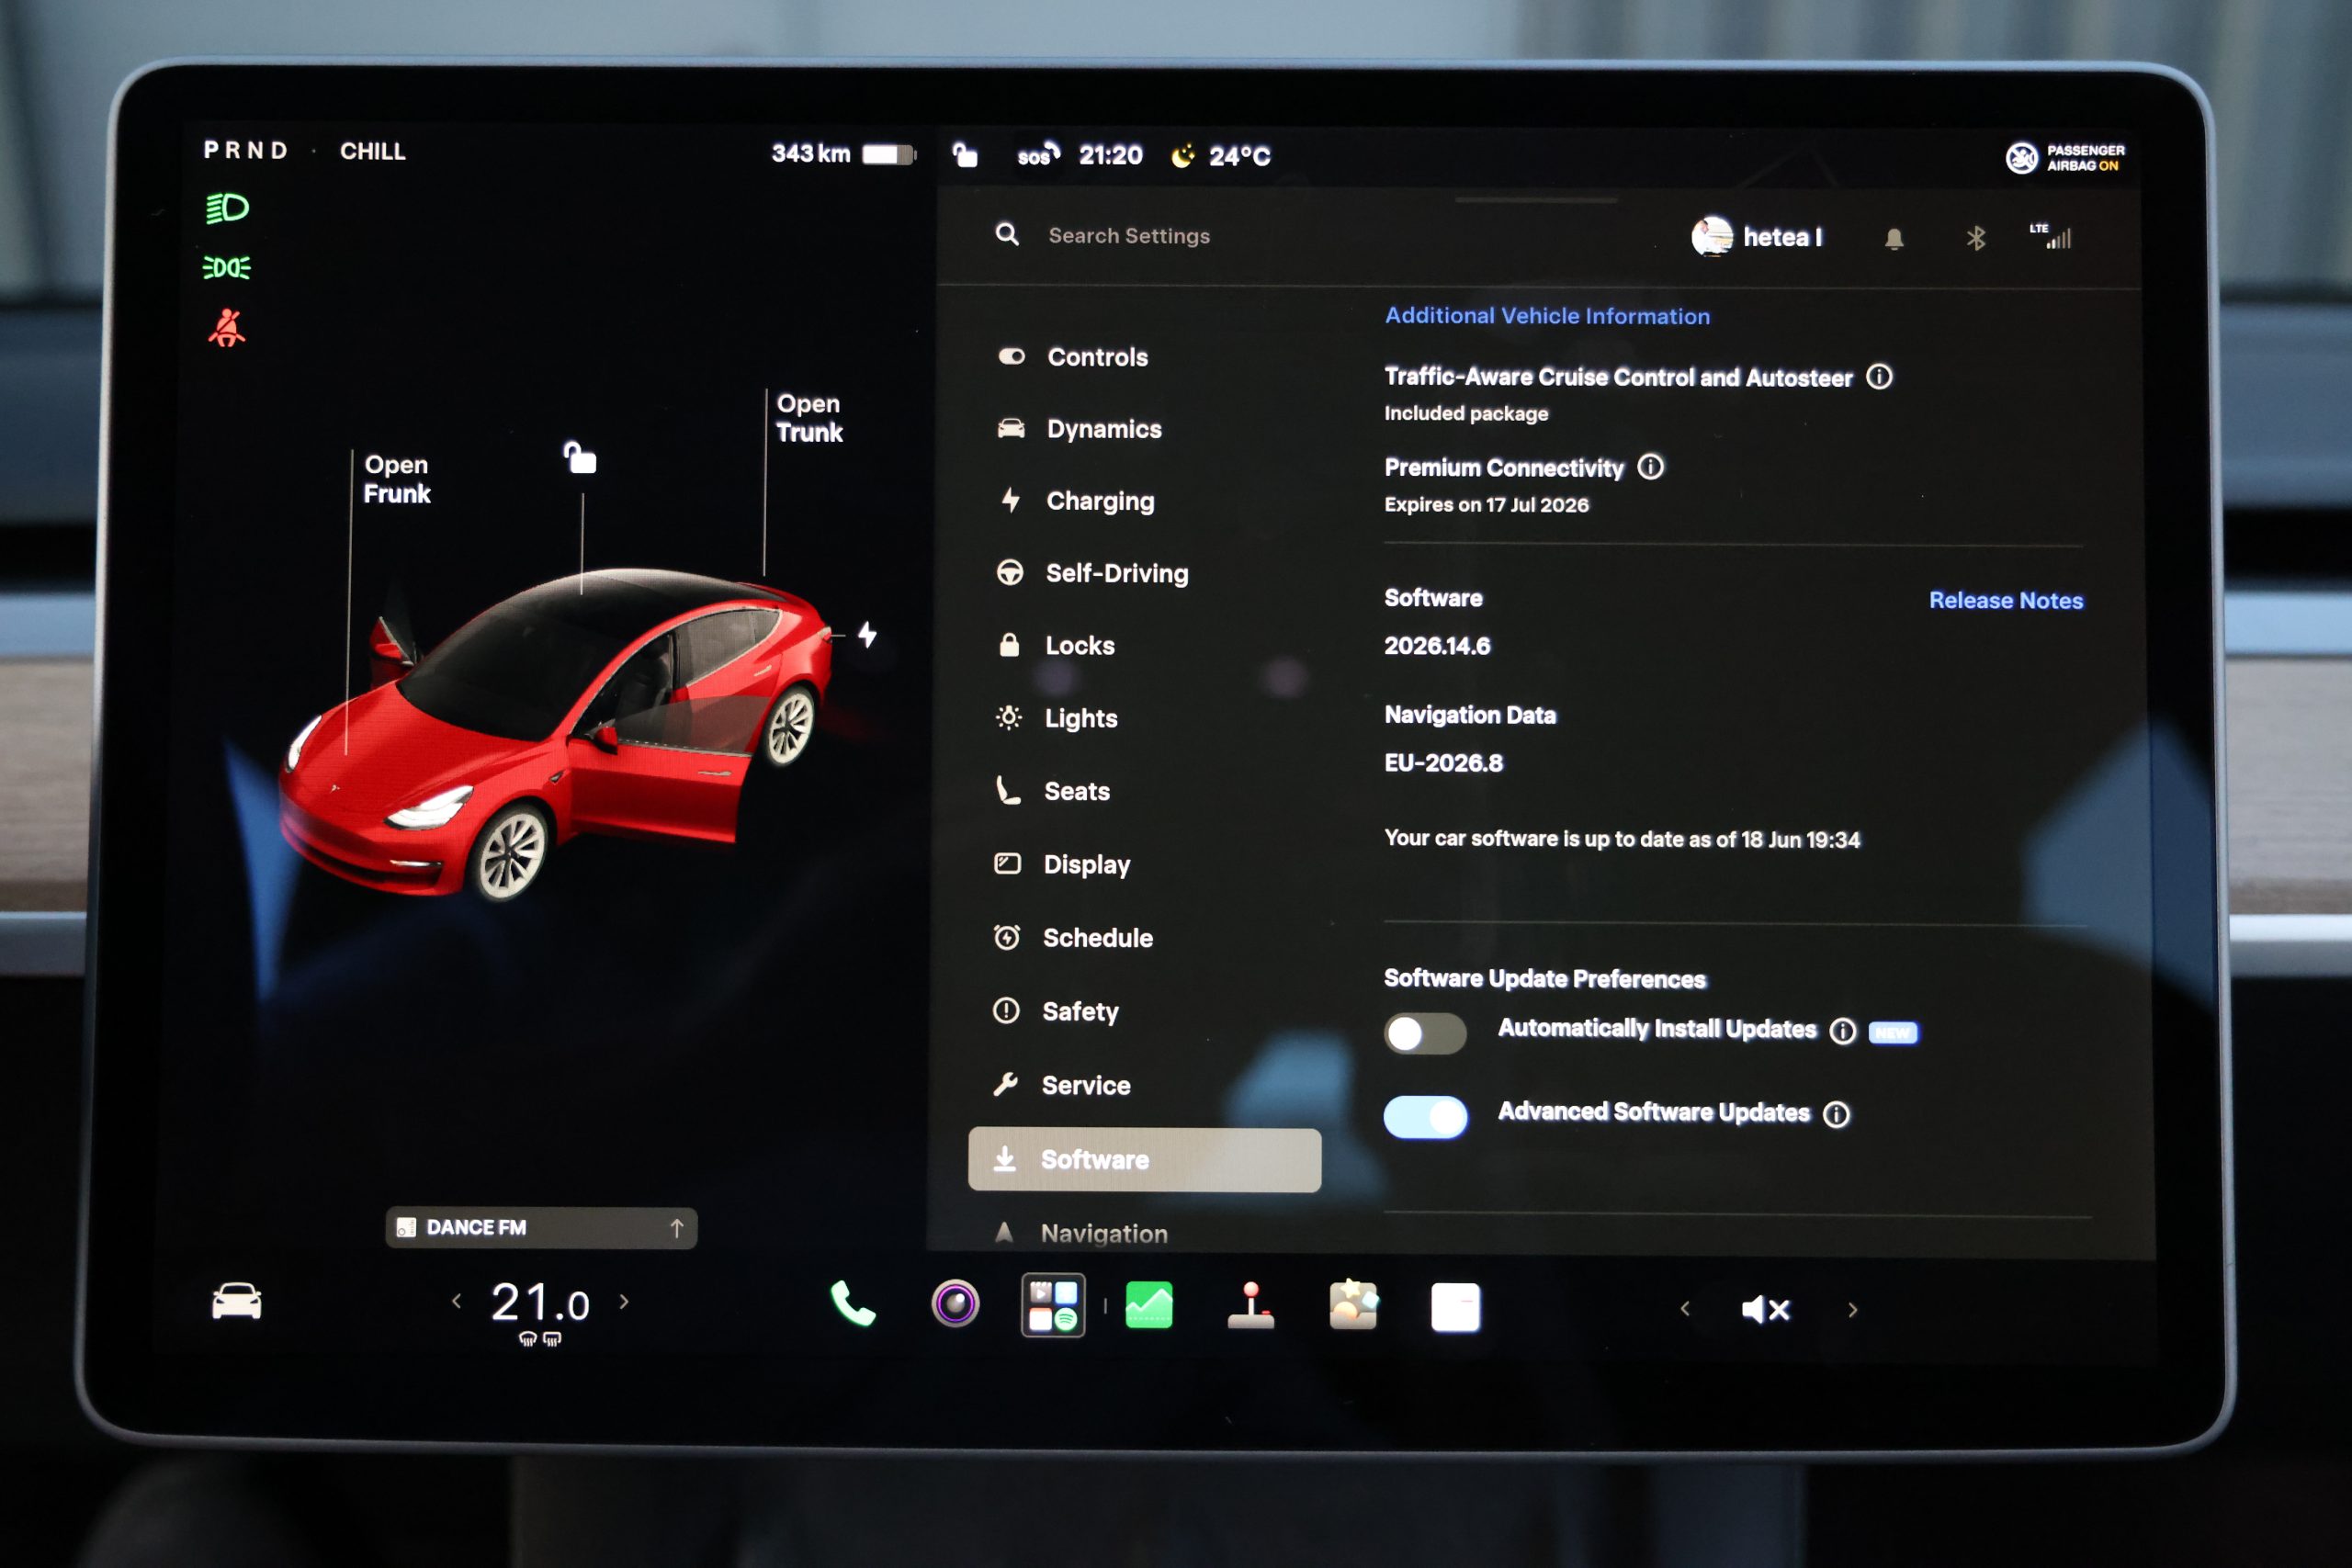2352x1568 pixels.
Task: Enable Automatically Install Updates toggle
Action: pos(1425,1033)
